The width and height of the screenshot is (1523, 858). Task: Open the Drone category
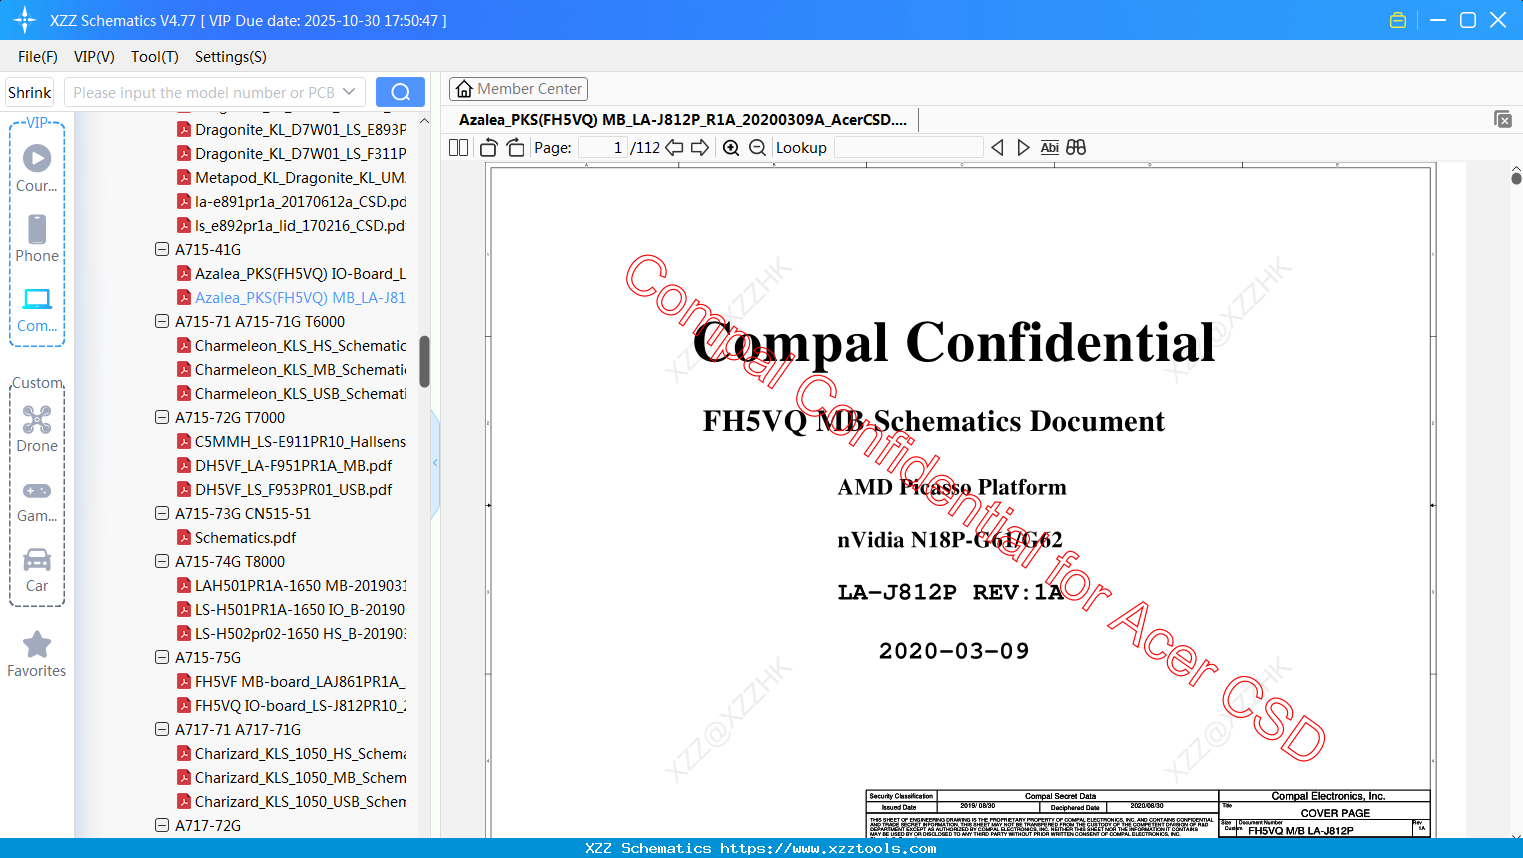point(37,429)
